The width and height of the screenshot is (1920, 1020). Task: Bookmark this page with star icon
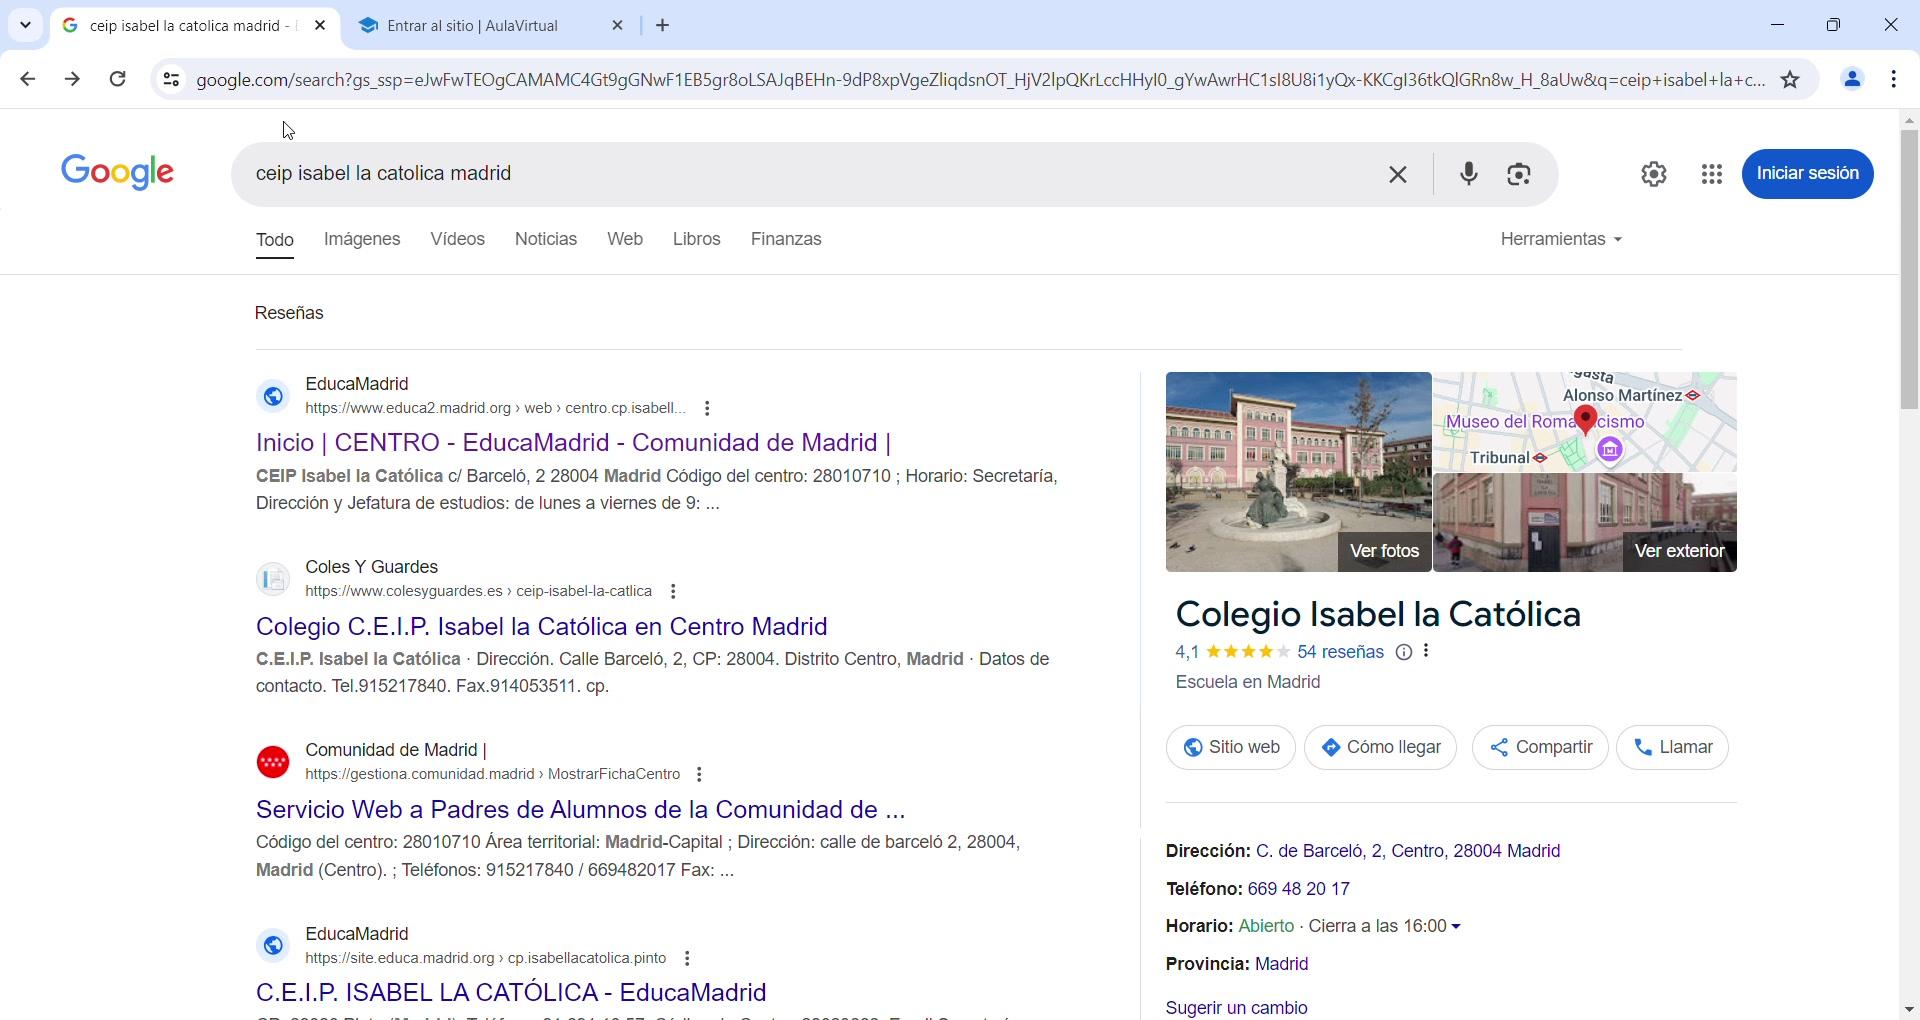[x=1790, y=80]
